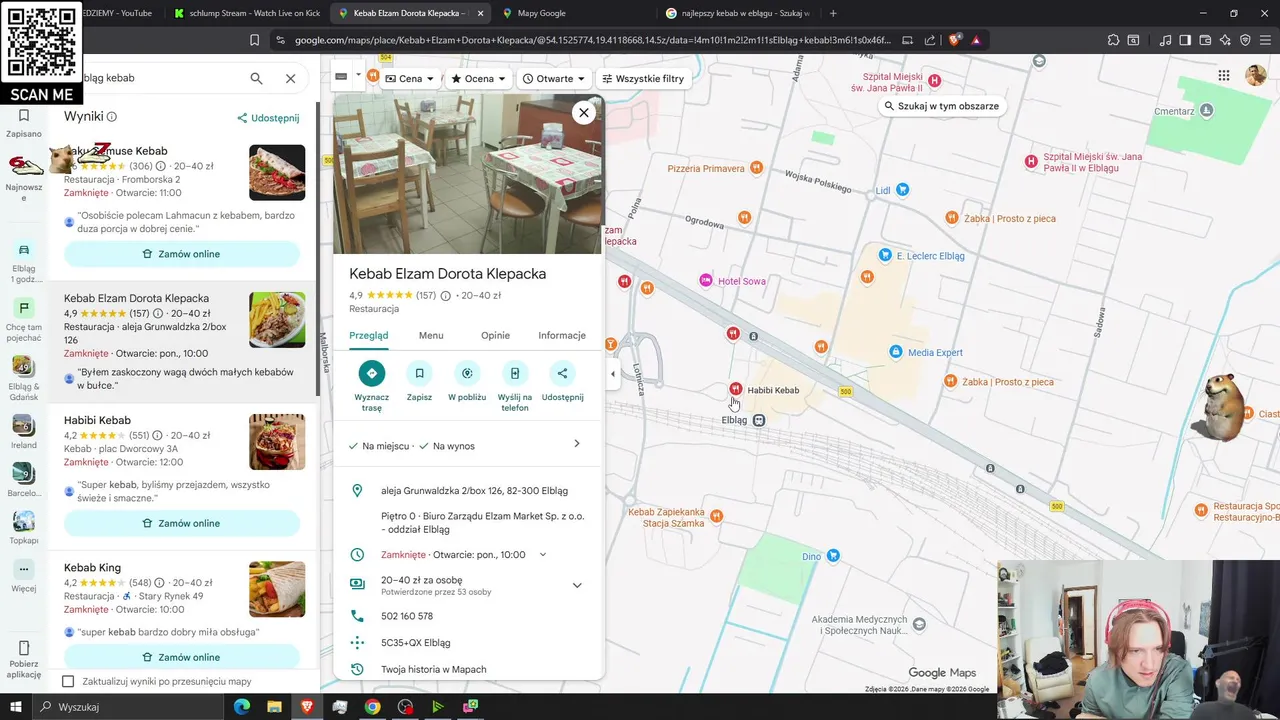Click the Udostępnij share link in results

coord(268,118)
